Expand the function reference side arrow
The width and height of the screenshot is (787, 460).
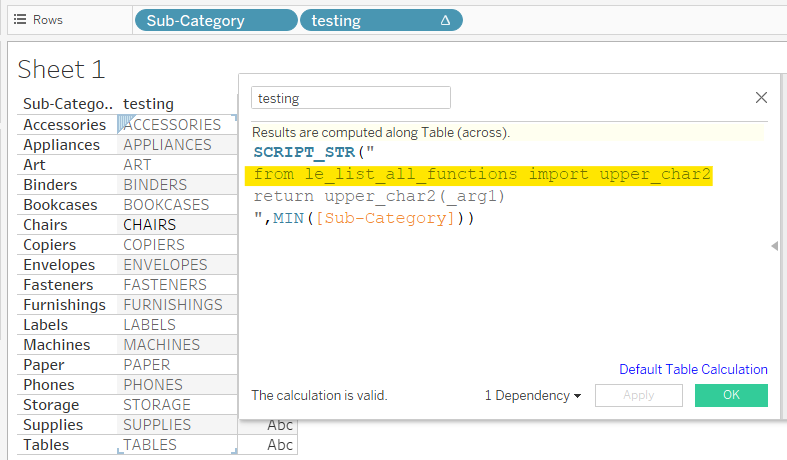tap(774, 245)
